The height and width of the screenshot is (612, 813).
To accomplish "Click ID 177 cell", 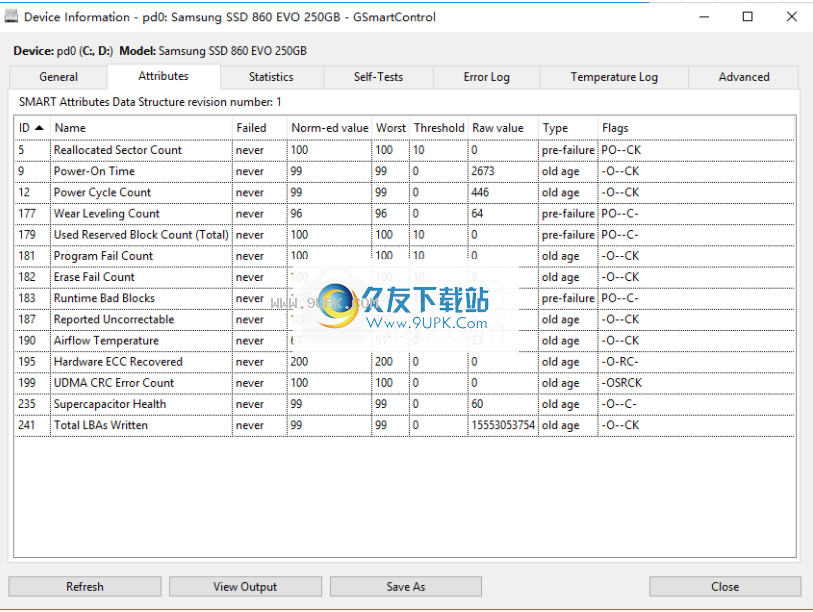I will point(27,214).
